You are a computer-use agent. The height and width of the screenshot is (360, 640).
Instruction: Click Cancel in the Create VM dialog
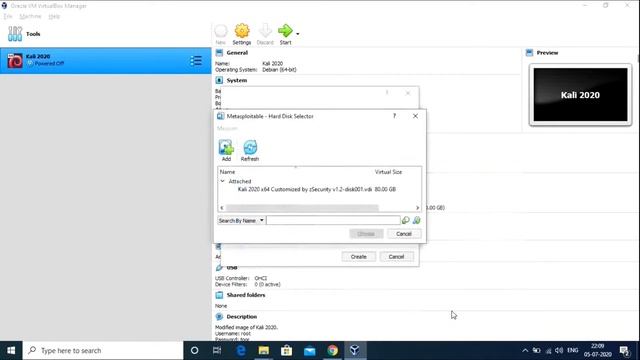pyautogui.click(x=396, y=257)
